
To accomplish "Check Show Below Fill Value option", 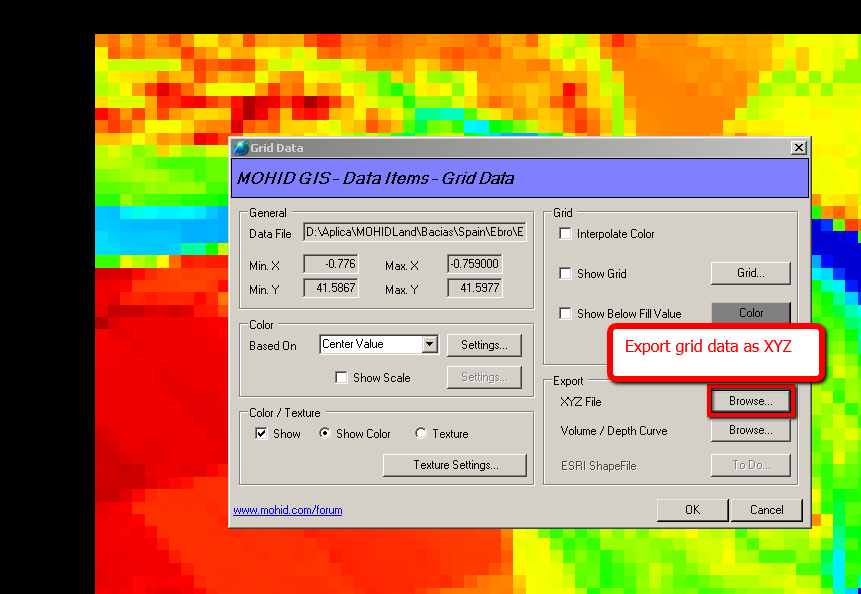I will (566, 314).
